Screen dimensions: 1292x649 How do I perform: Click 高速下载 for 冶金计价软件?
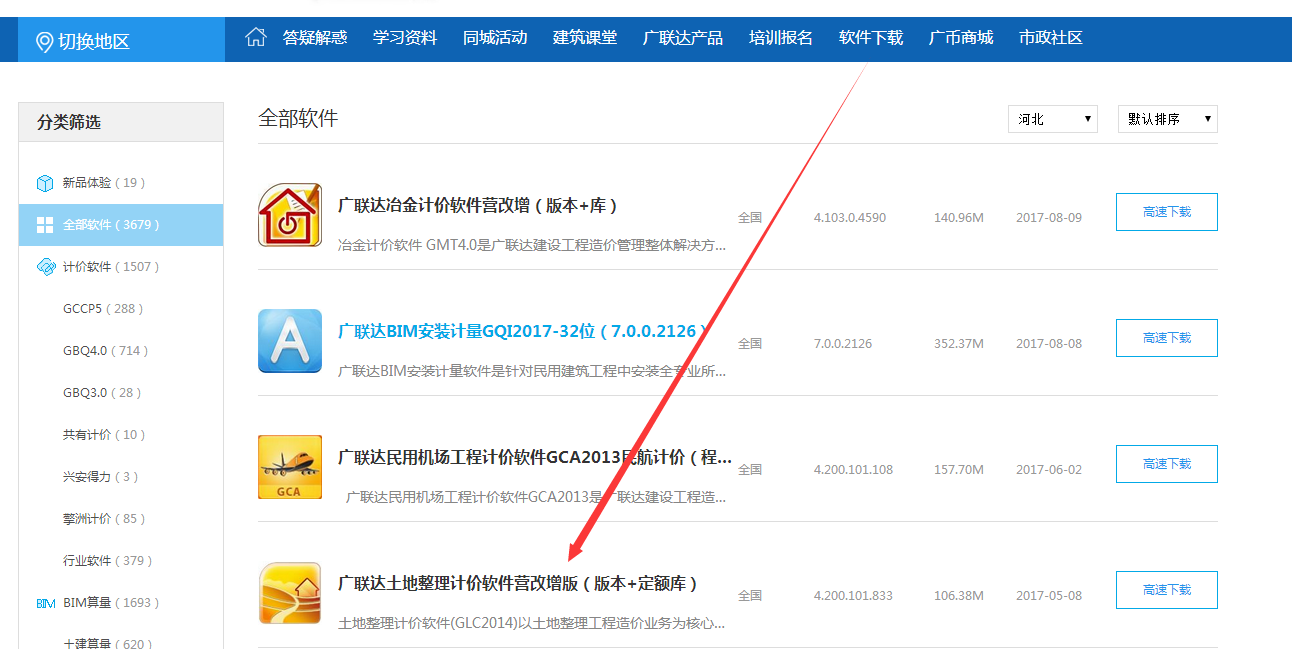point(1167,212)
